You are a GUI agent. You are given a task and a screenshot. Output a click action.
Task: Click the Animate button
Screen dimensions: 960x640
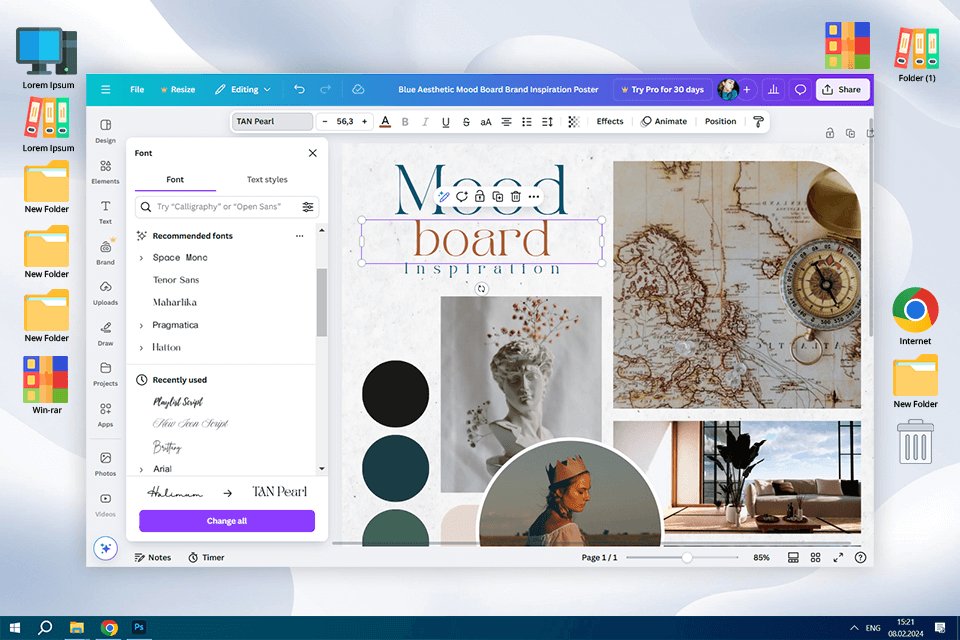(x=664, y=121)
